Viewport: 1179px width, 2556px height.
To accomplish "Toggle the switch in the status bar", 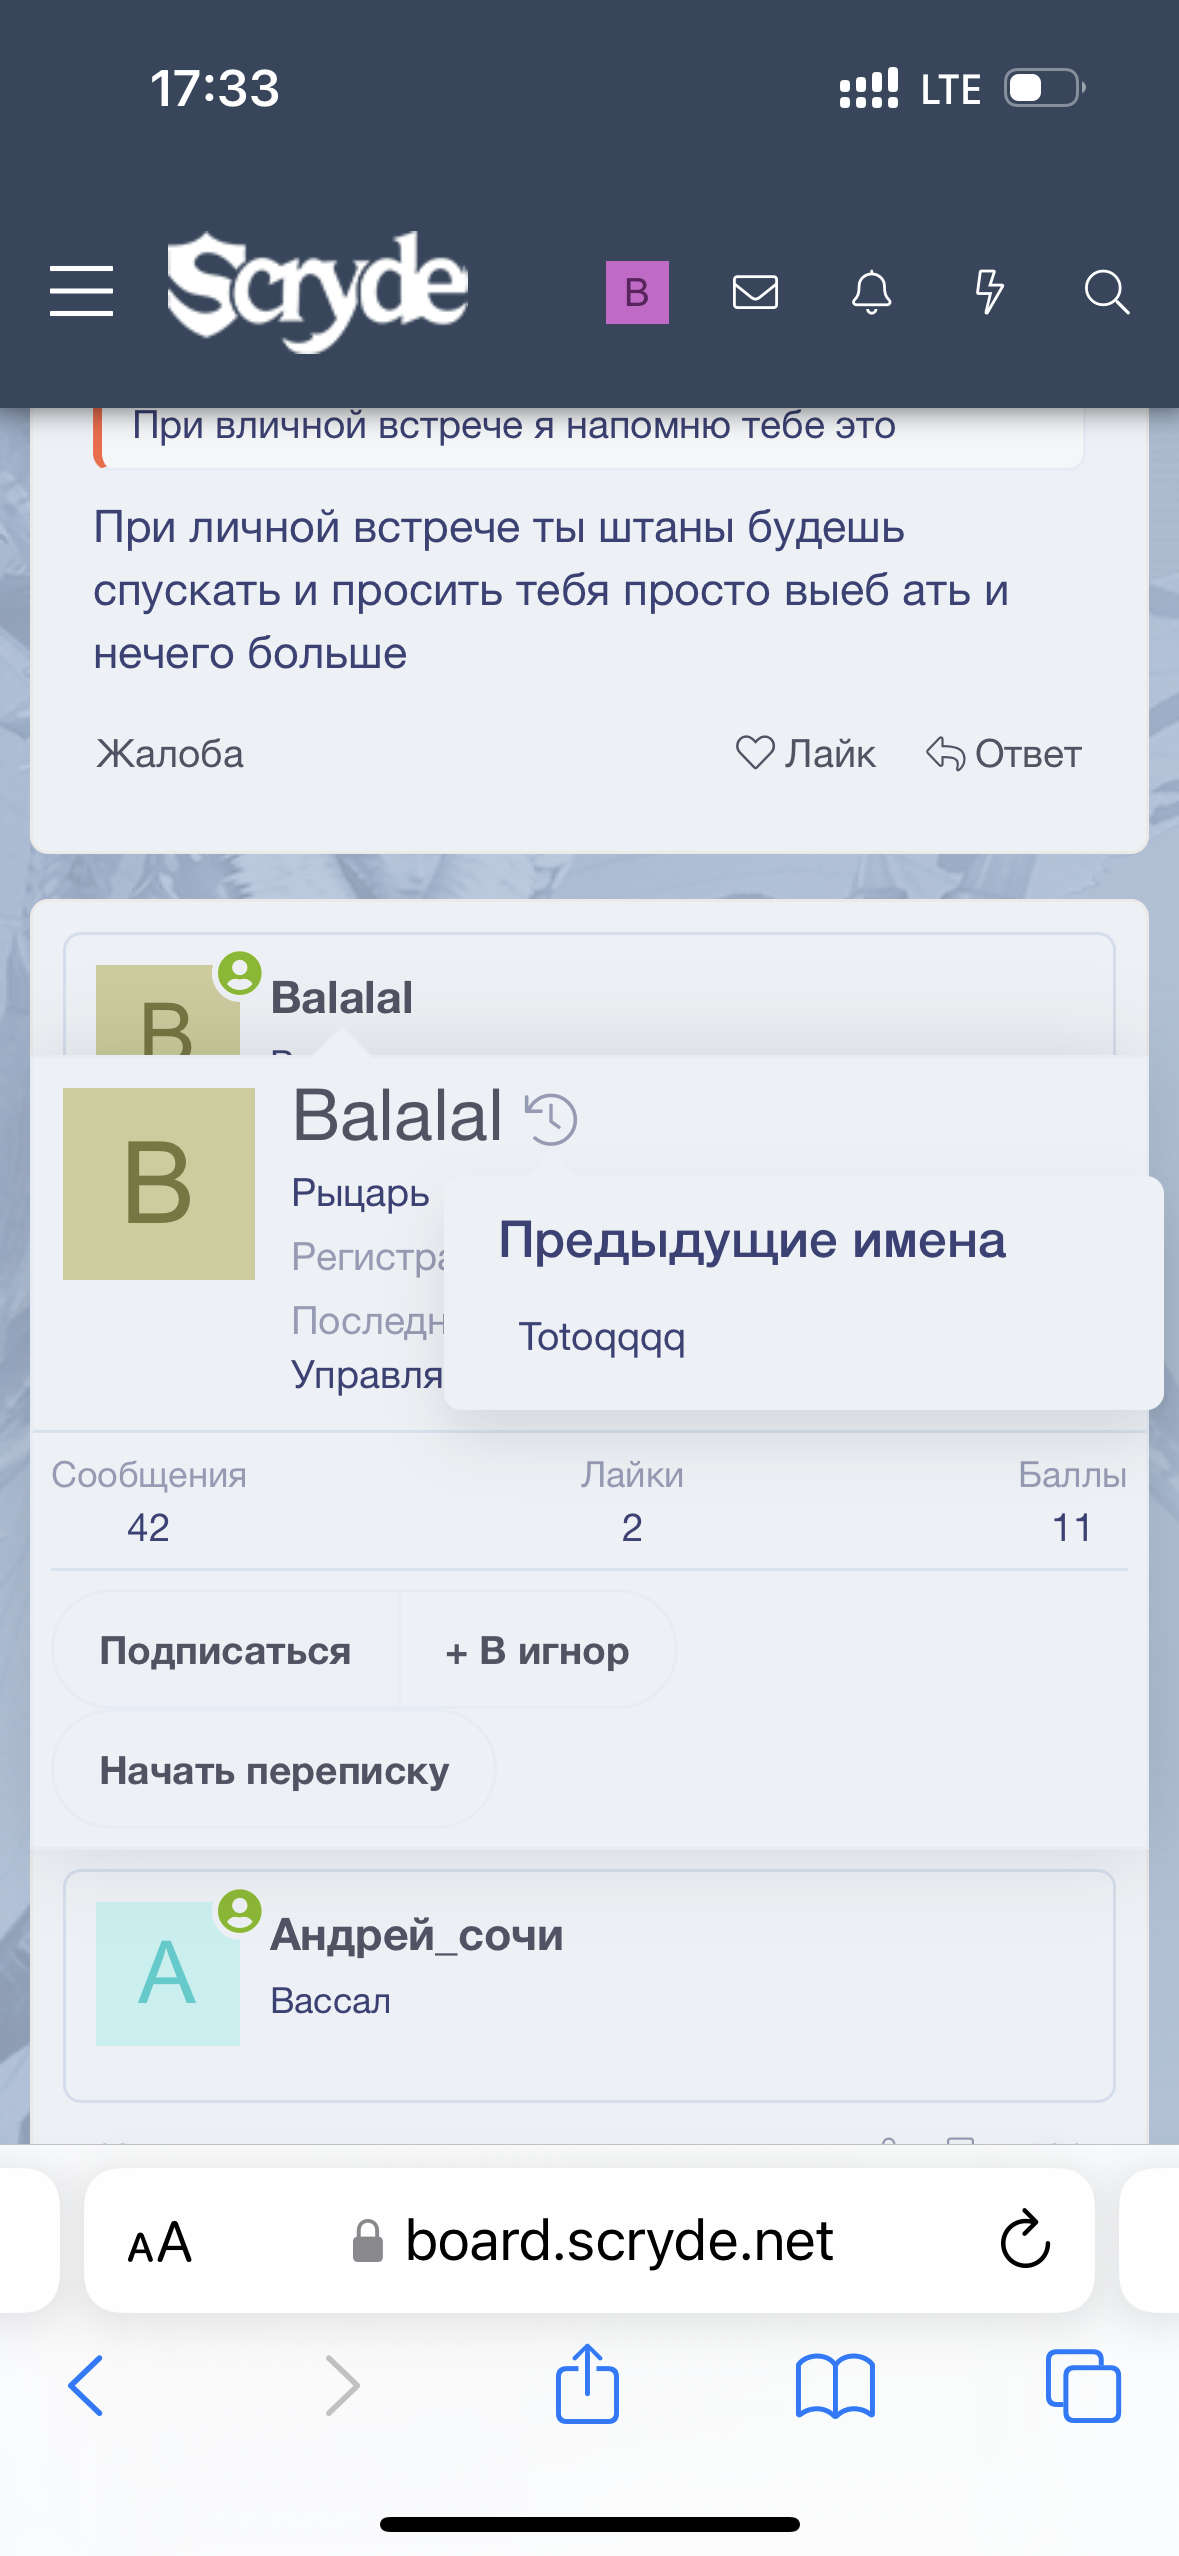I will click(x=1042, y=88).
